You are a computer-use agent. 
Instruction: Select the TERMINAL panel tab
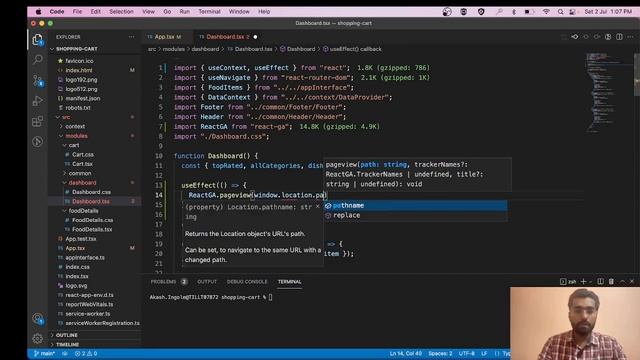(289, 282)
